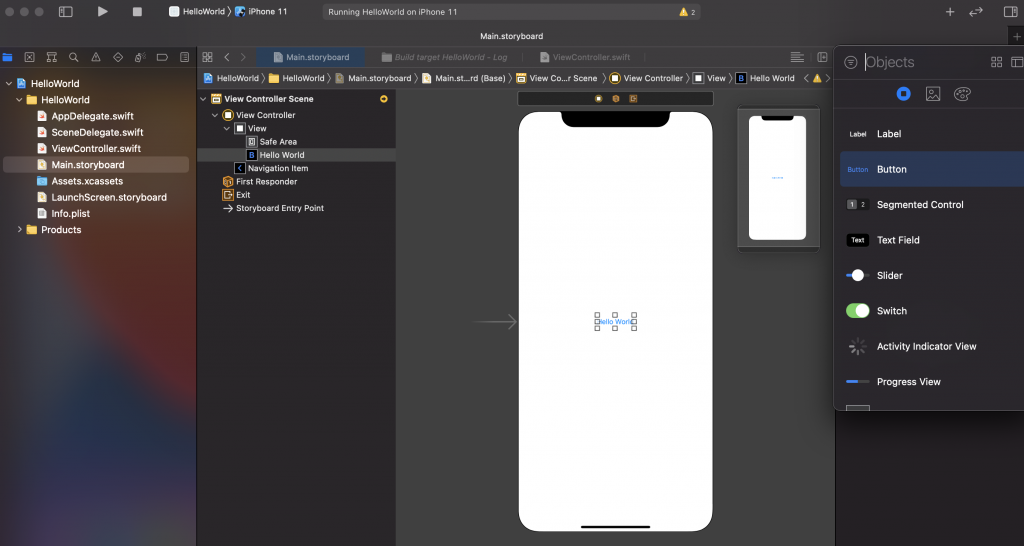Open SceneDelegate.swift file
The image size is (1024, 546).
[x=97, y=133]
